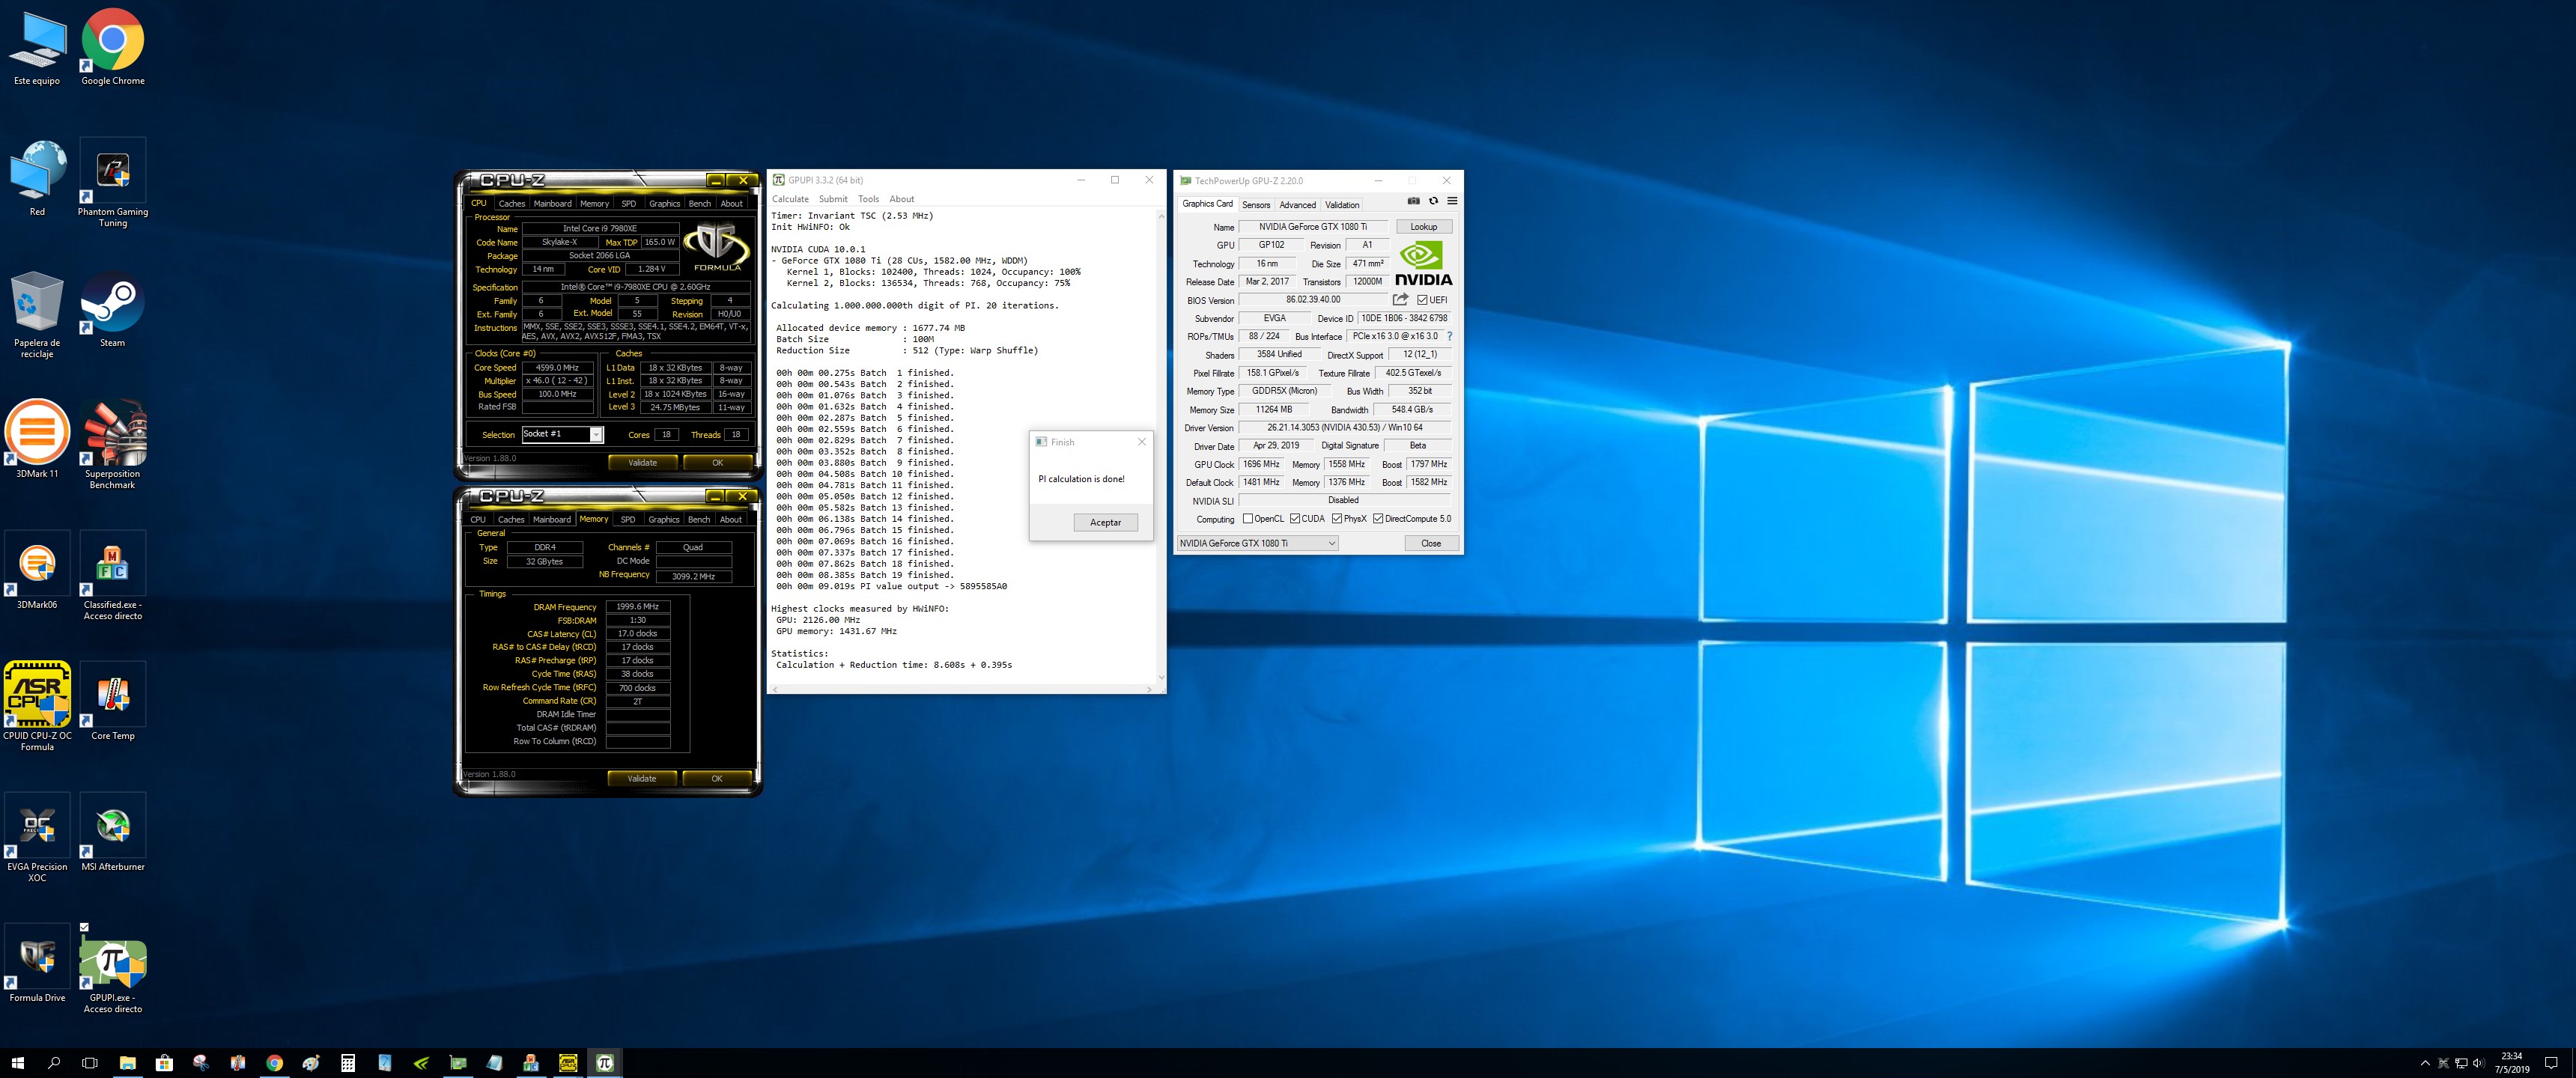
Task: Open the Formula Drive desktop icon
Action: click(37, 963)
